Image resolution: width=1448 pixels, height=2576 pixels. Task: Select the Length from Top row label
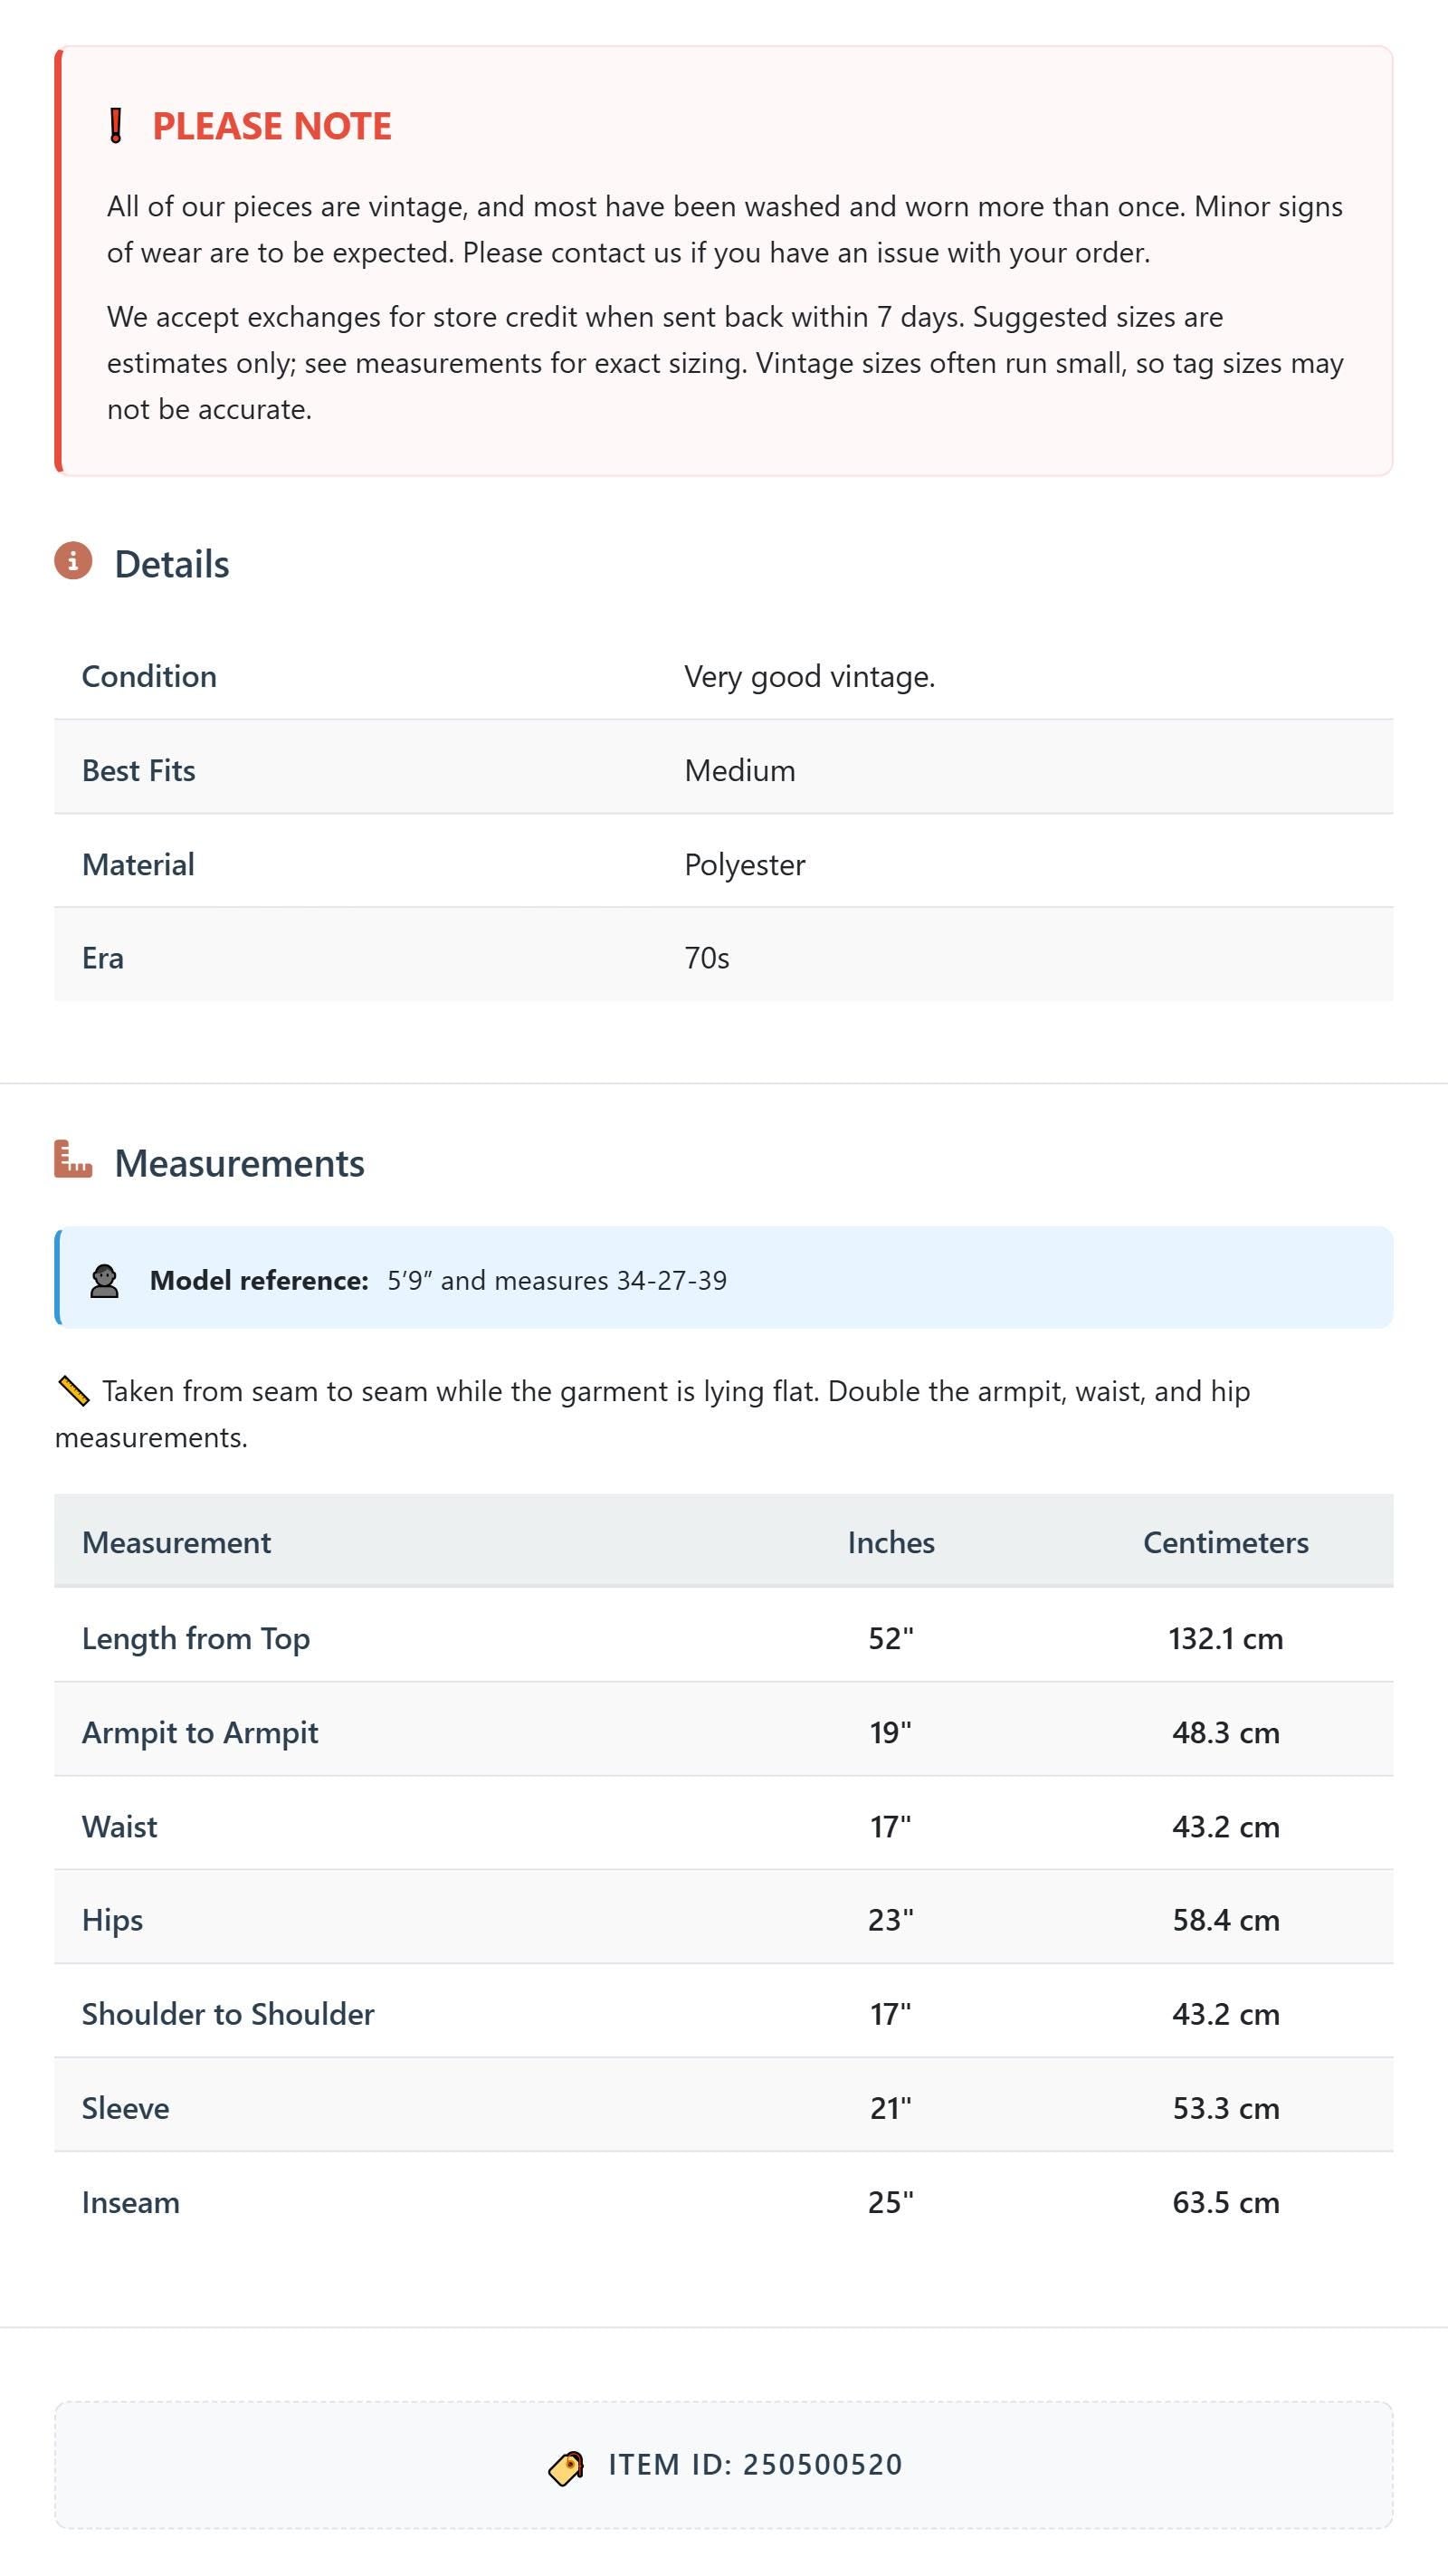tap(196, 1638)
